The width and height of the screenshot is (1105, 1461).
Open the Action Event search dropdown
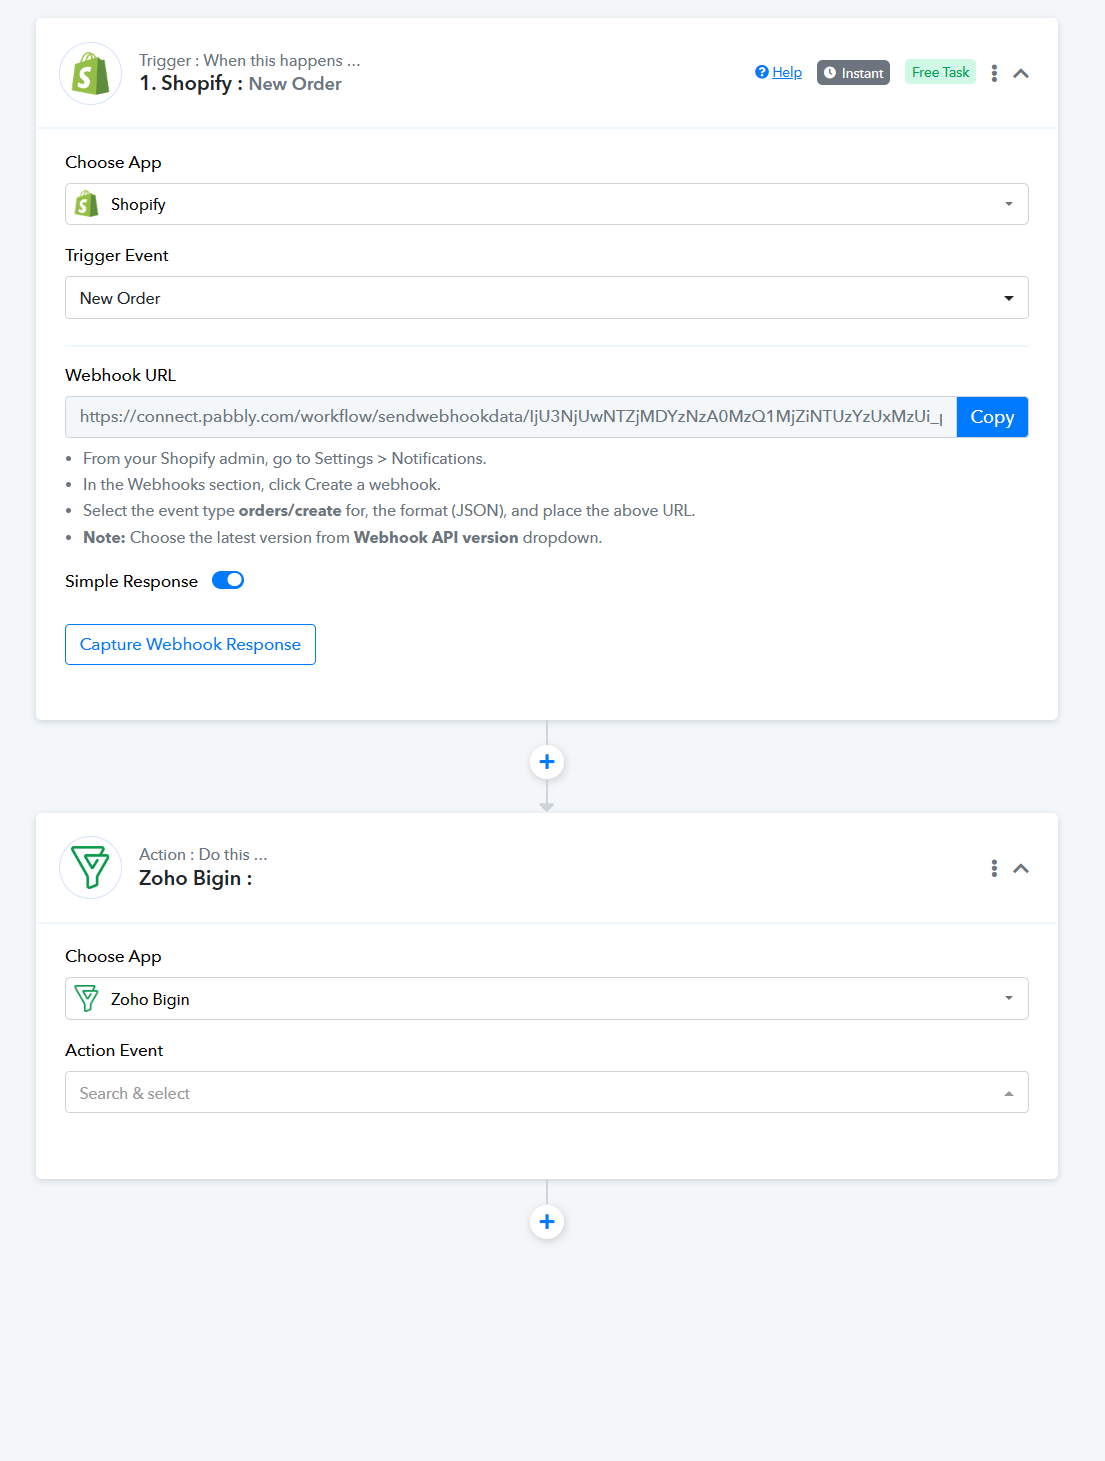(547, 1093)
